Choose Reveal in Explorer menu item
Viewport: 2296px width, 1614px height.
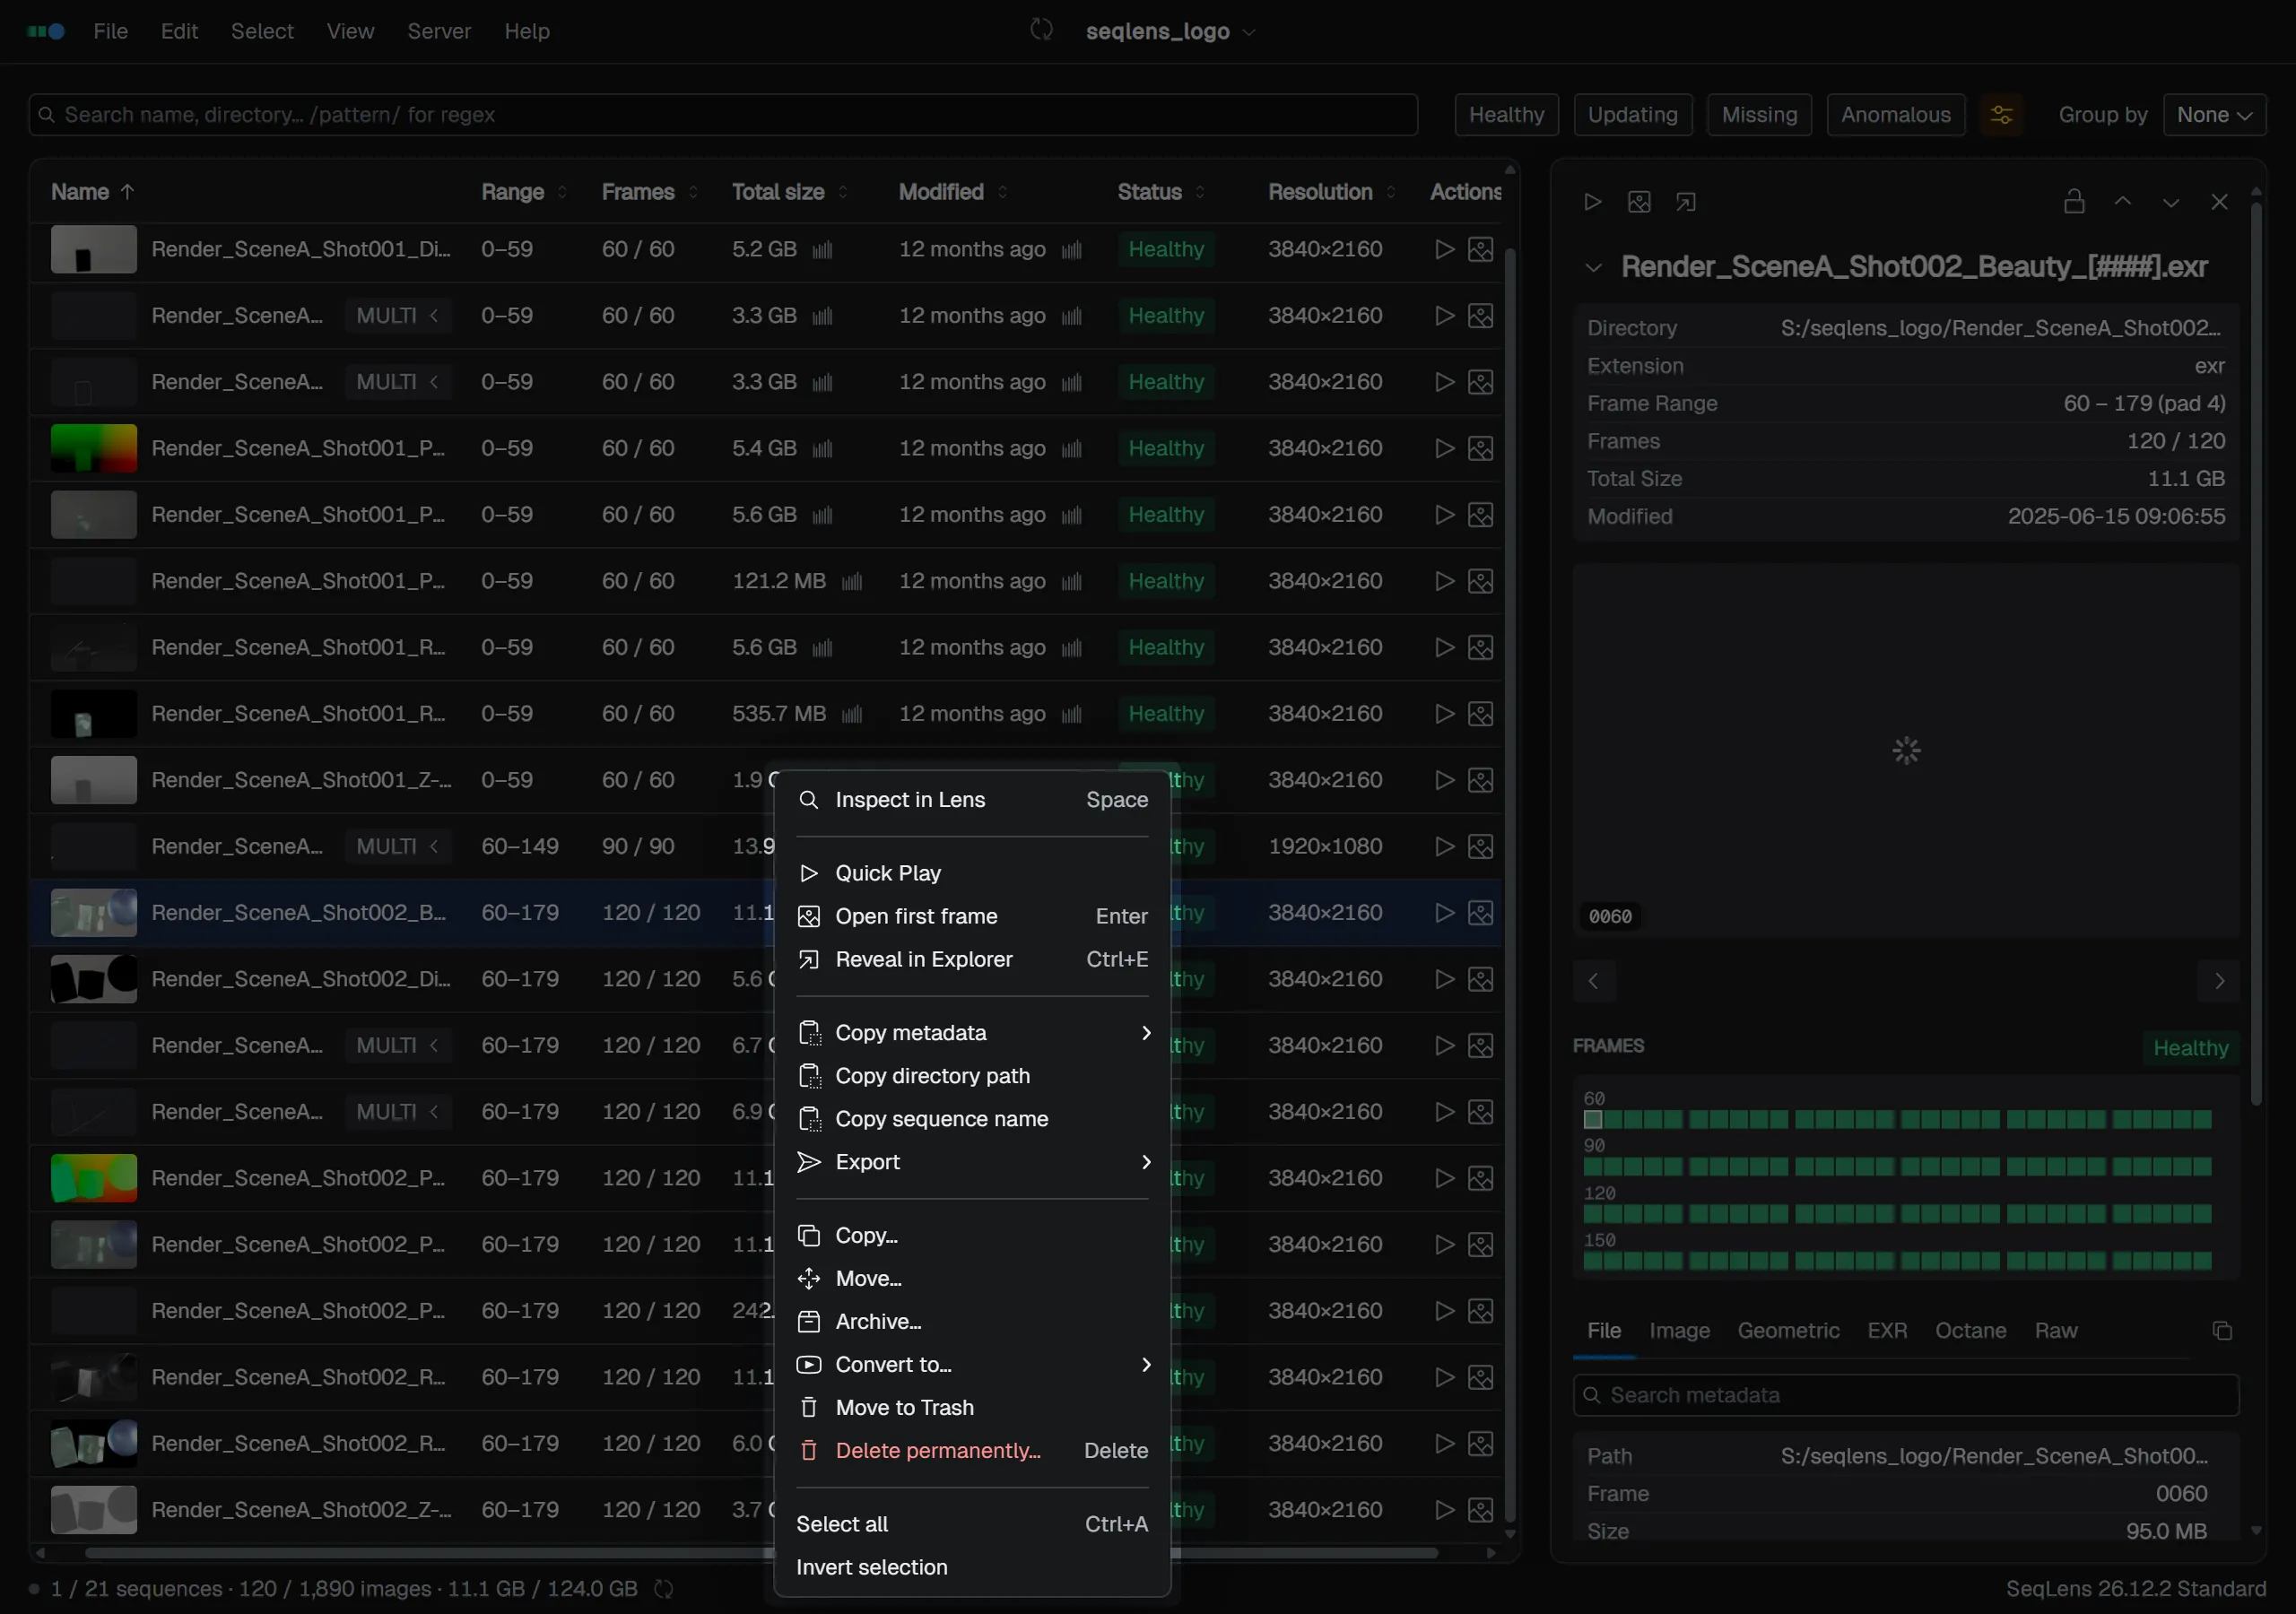coord(972,960)
